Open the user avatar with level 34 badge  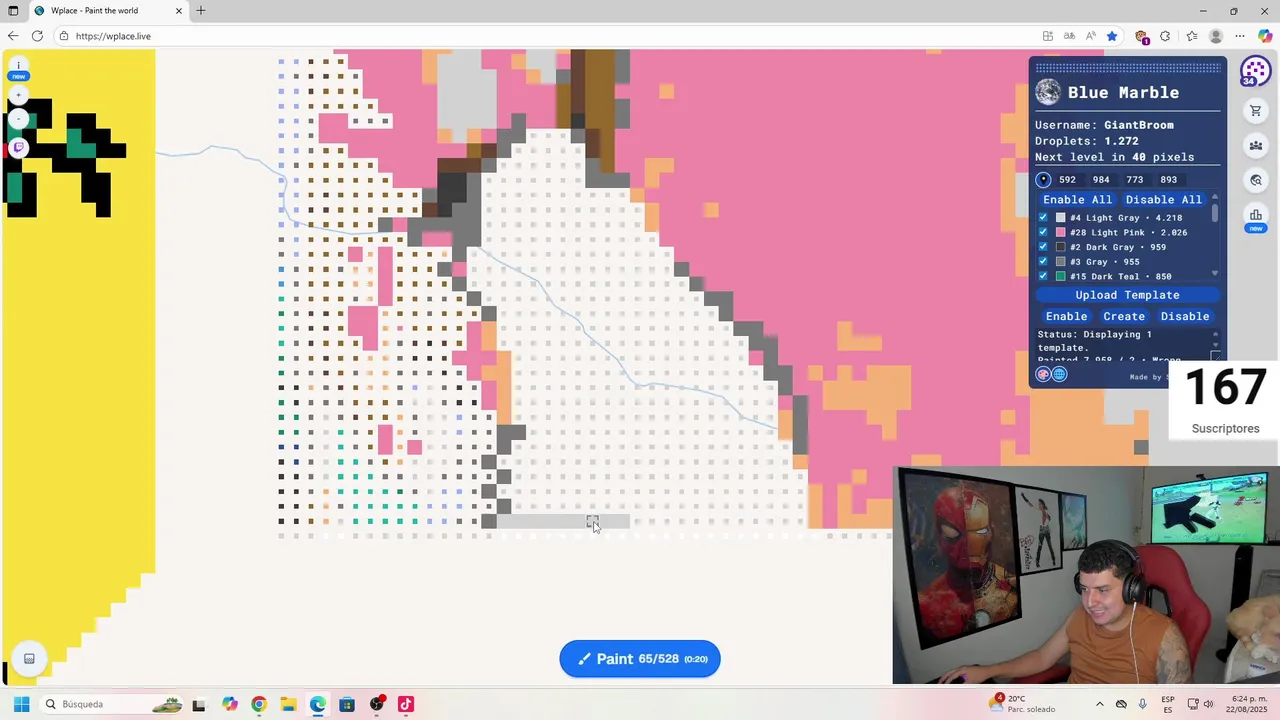[x=1255, y=72]
